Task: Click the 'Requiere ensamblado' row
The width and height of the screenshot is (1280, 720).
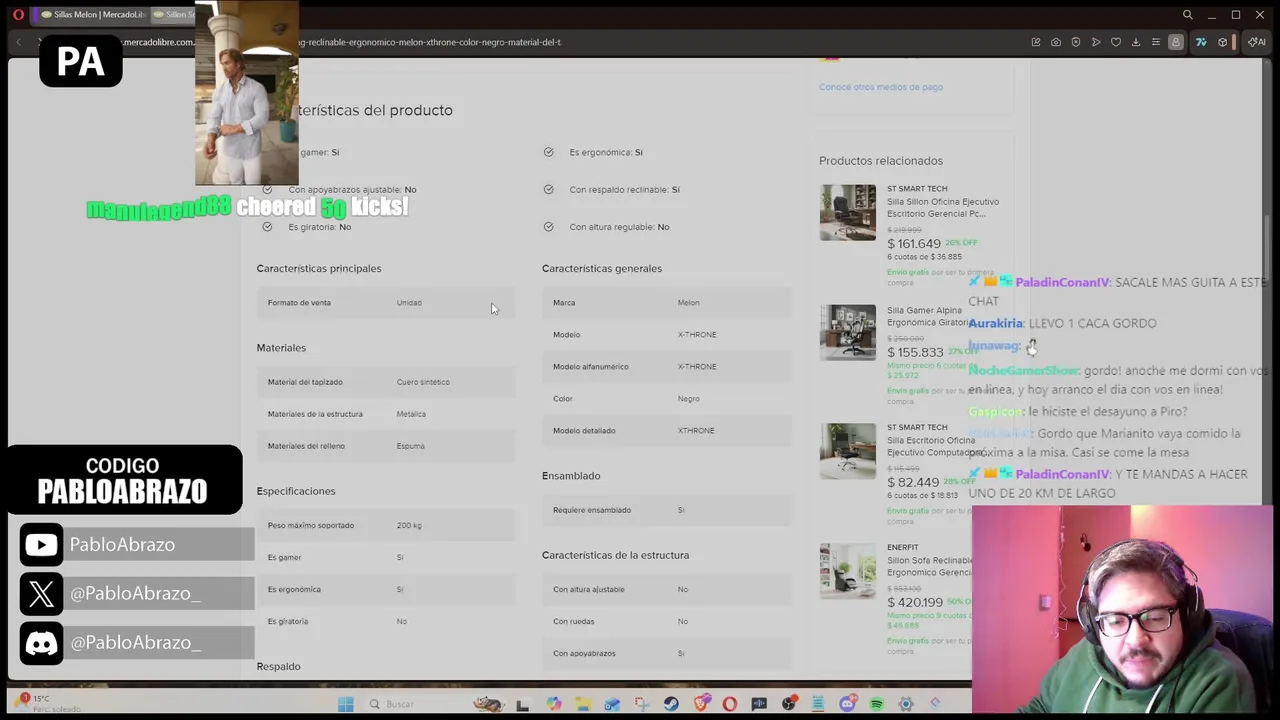Action: click(x=667, y=510)
